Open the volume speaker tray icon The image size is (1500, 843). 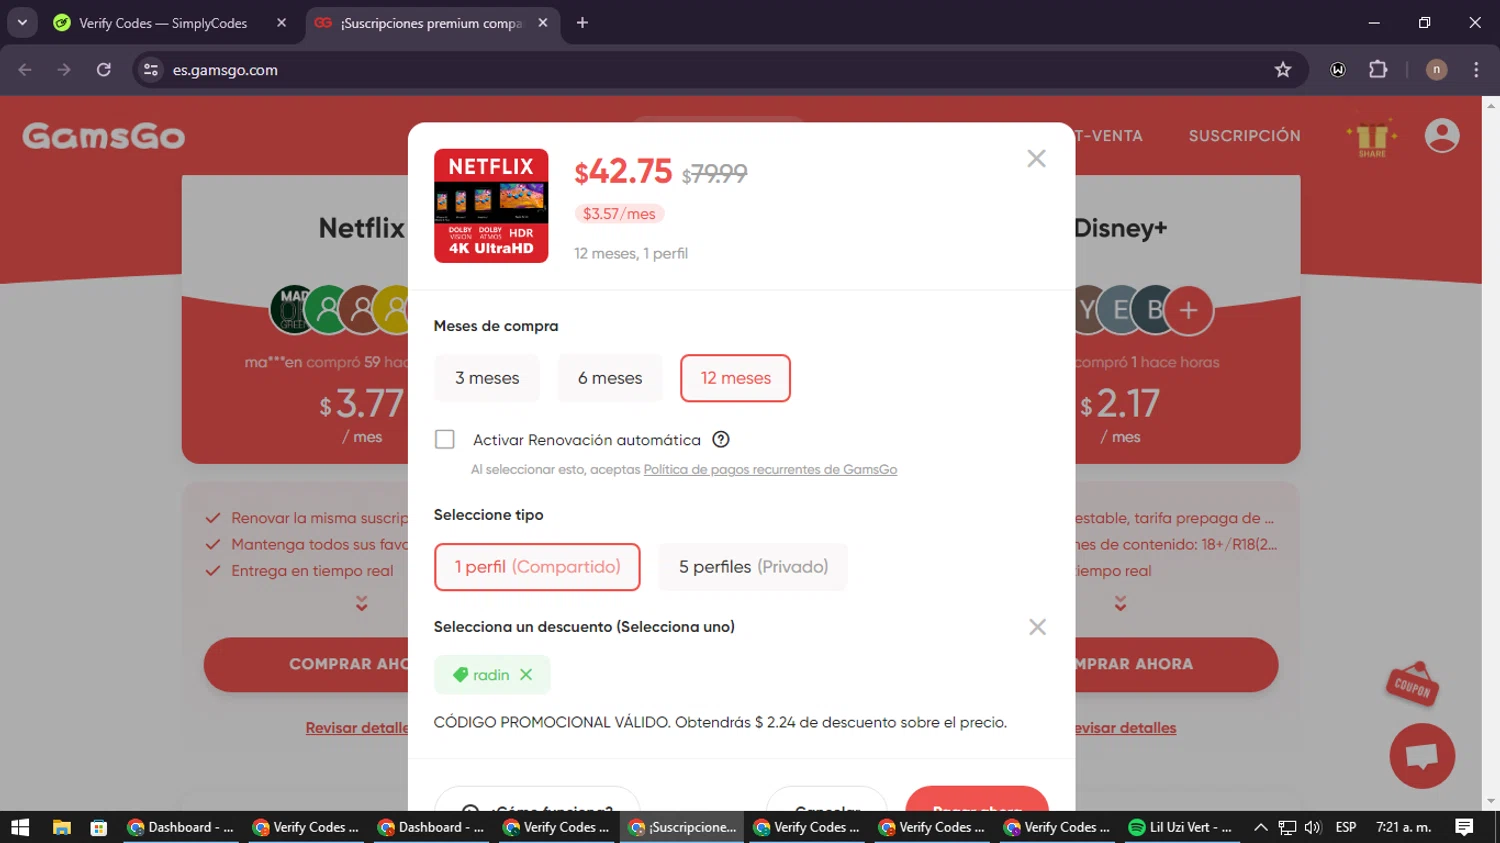[1313, 827]
